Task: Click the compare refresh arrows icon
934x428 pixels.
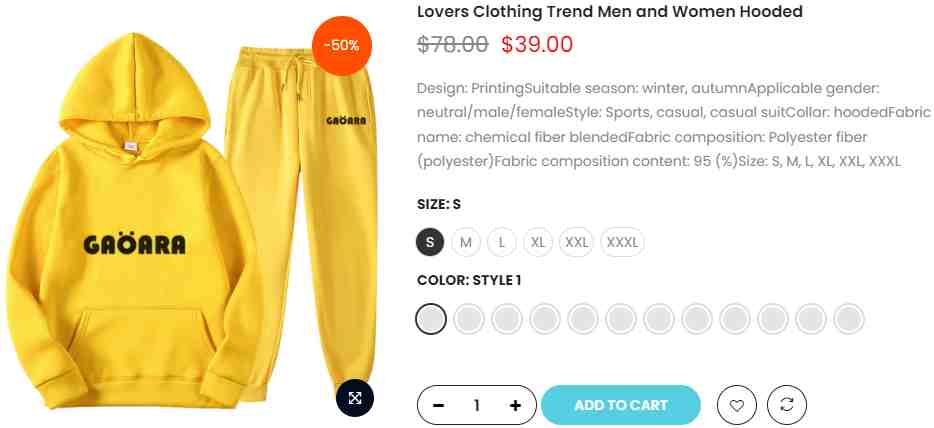Action: 787,405
